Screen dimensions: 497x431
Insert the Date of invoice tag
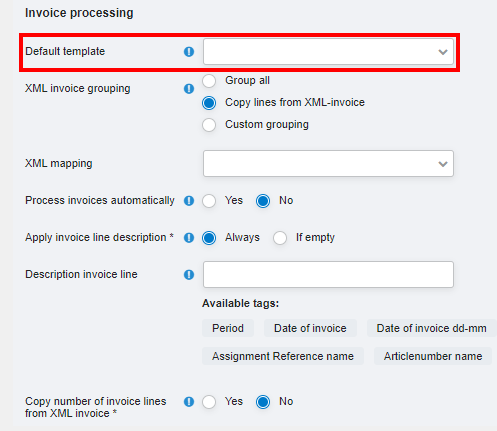[310, 328]
